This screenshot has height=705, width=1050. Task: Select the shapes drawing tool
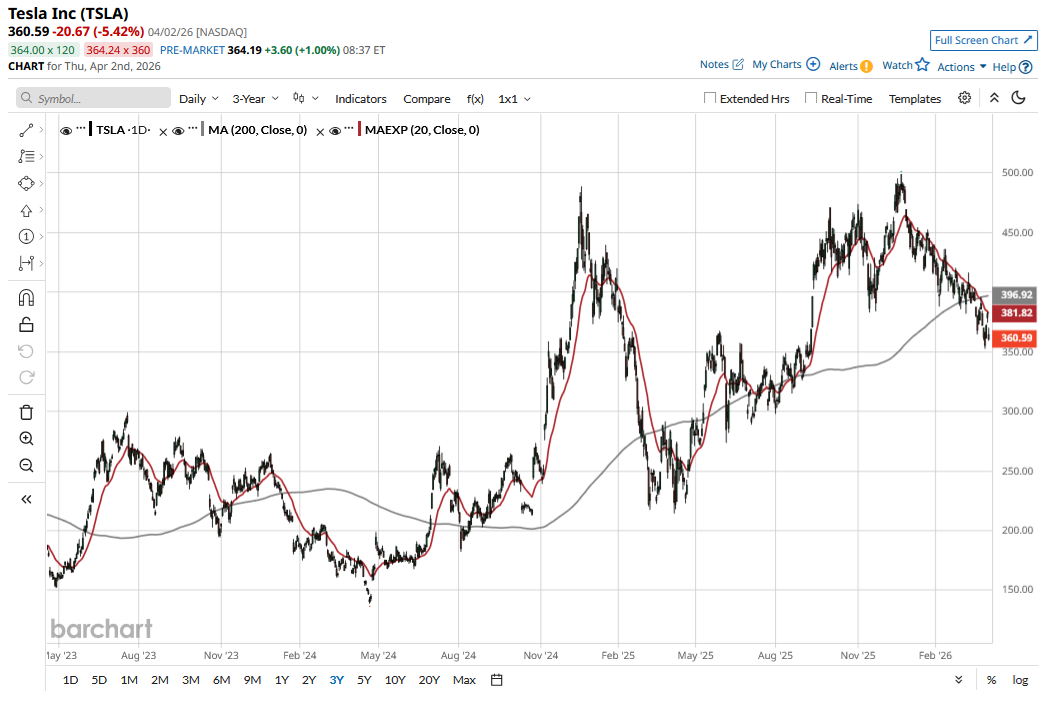(26, 183)
